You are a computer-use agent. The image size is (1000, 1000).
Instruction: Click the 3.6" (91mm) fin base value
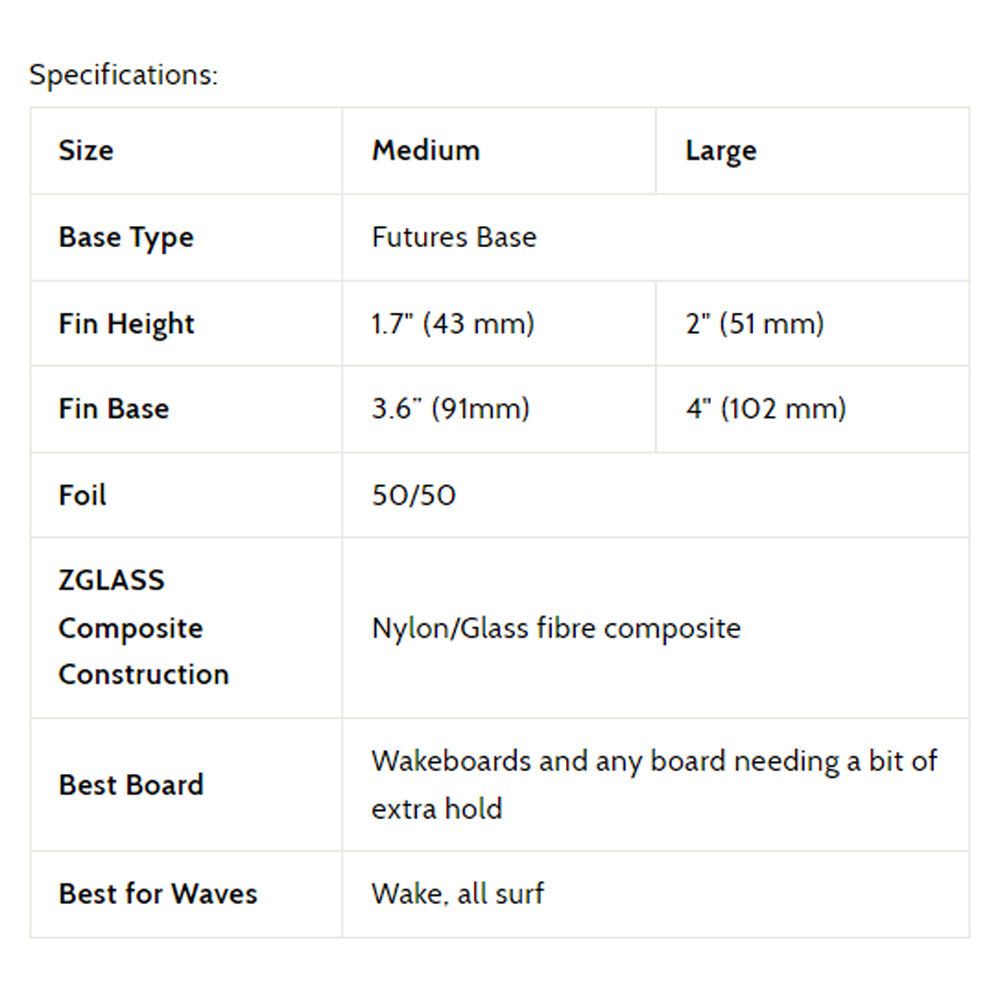pos(451,409)
